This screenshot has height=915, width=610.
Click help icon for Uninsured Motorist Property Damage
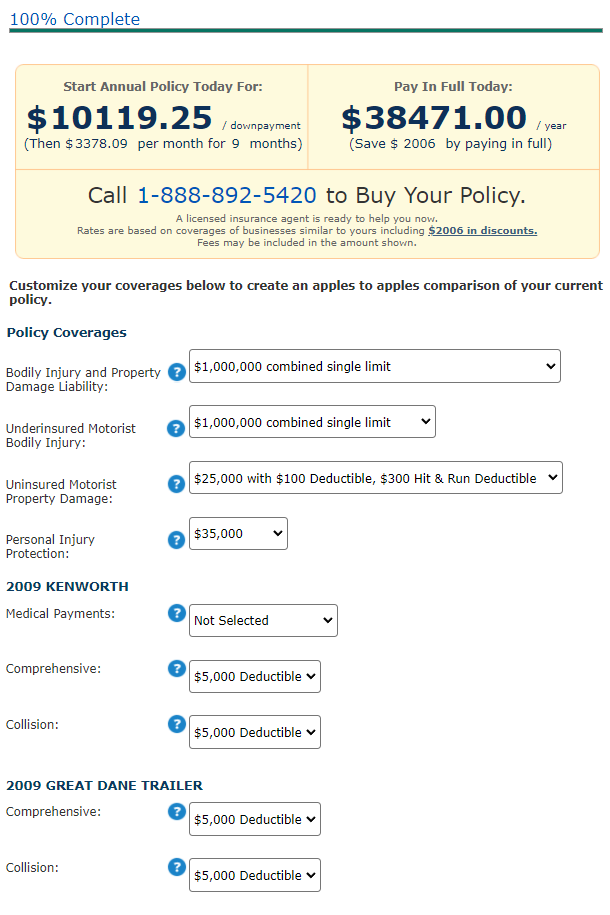pyautogui.click(x=176, y=484)
